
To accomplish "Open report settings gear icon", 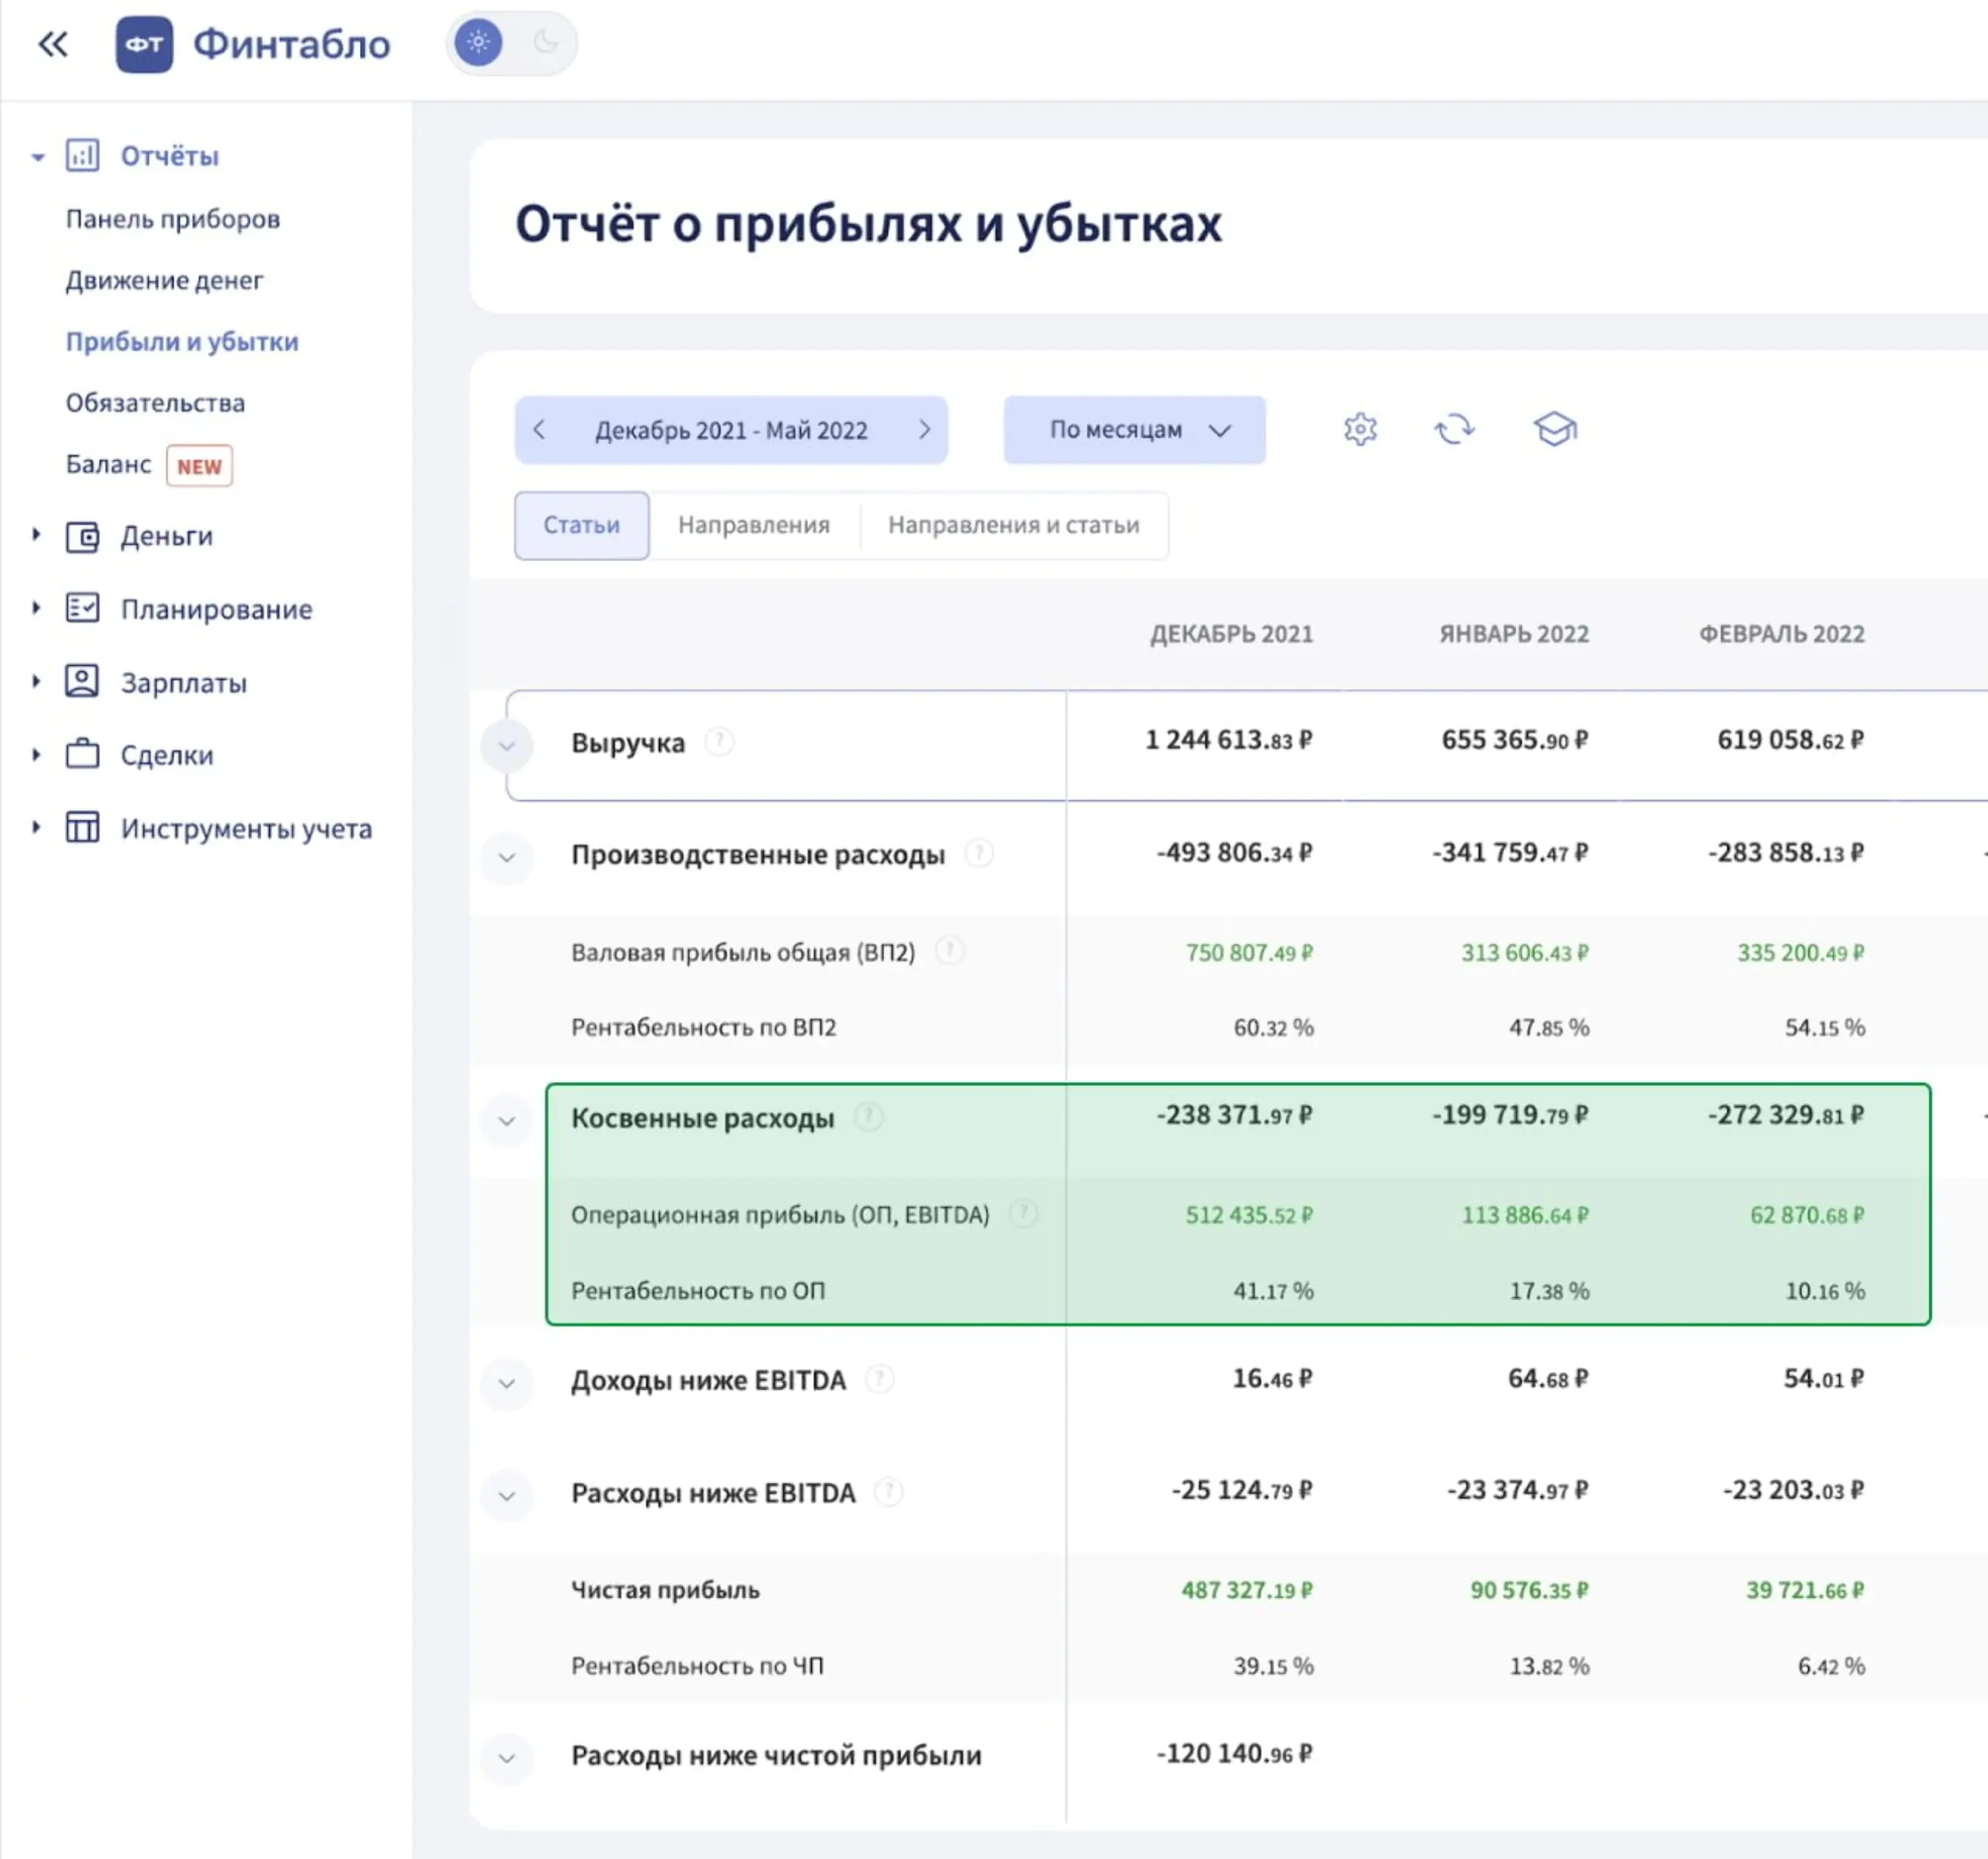I will 1360,429.
